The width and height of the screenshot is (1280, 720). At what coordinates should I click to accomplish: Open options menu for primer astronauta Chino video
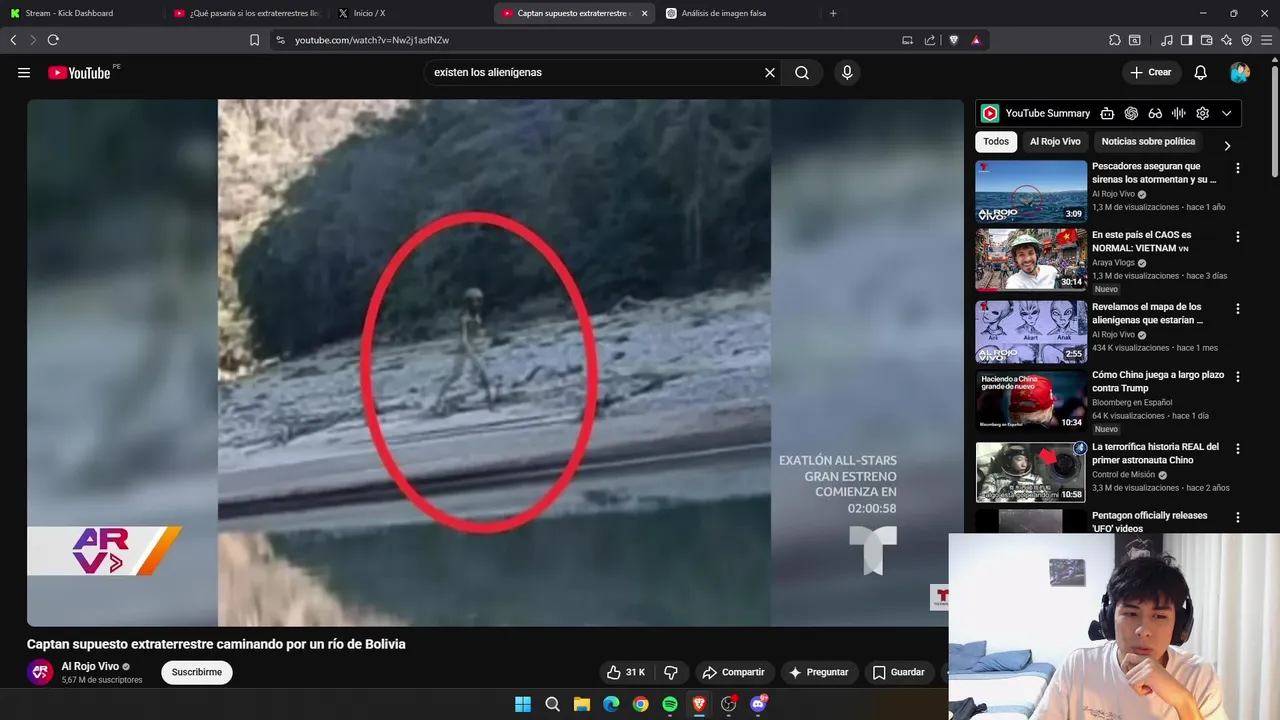point(1237,449)
